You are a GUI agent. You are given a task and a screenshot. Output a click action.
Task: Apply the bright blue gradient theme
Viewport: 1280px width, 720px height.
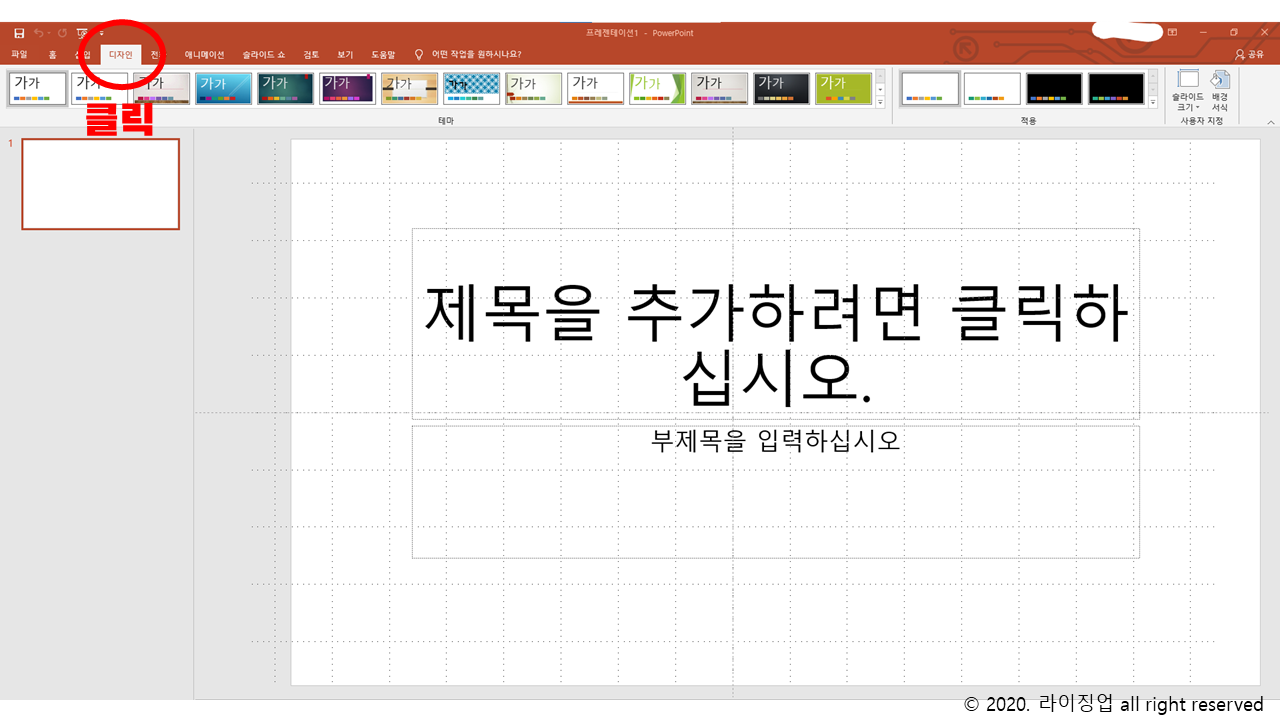pos(223,88)
